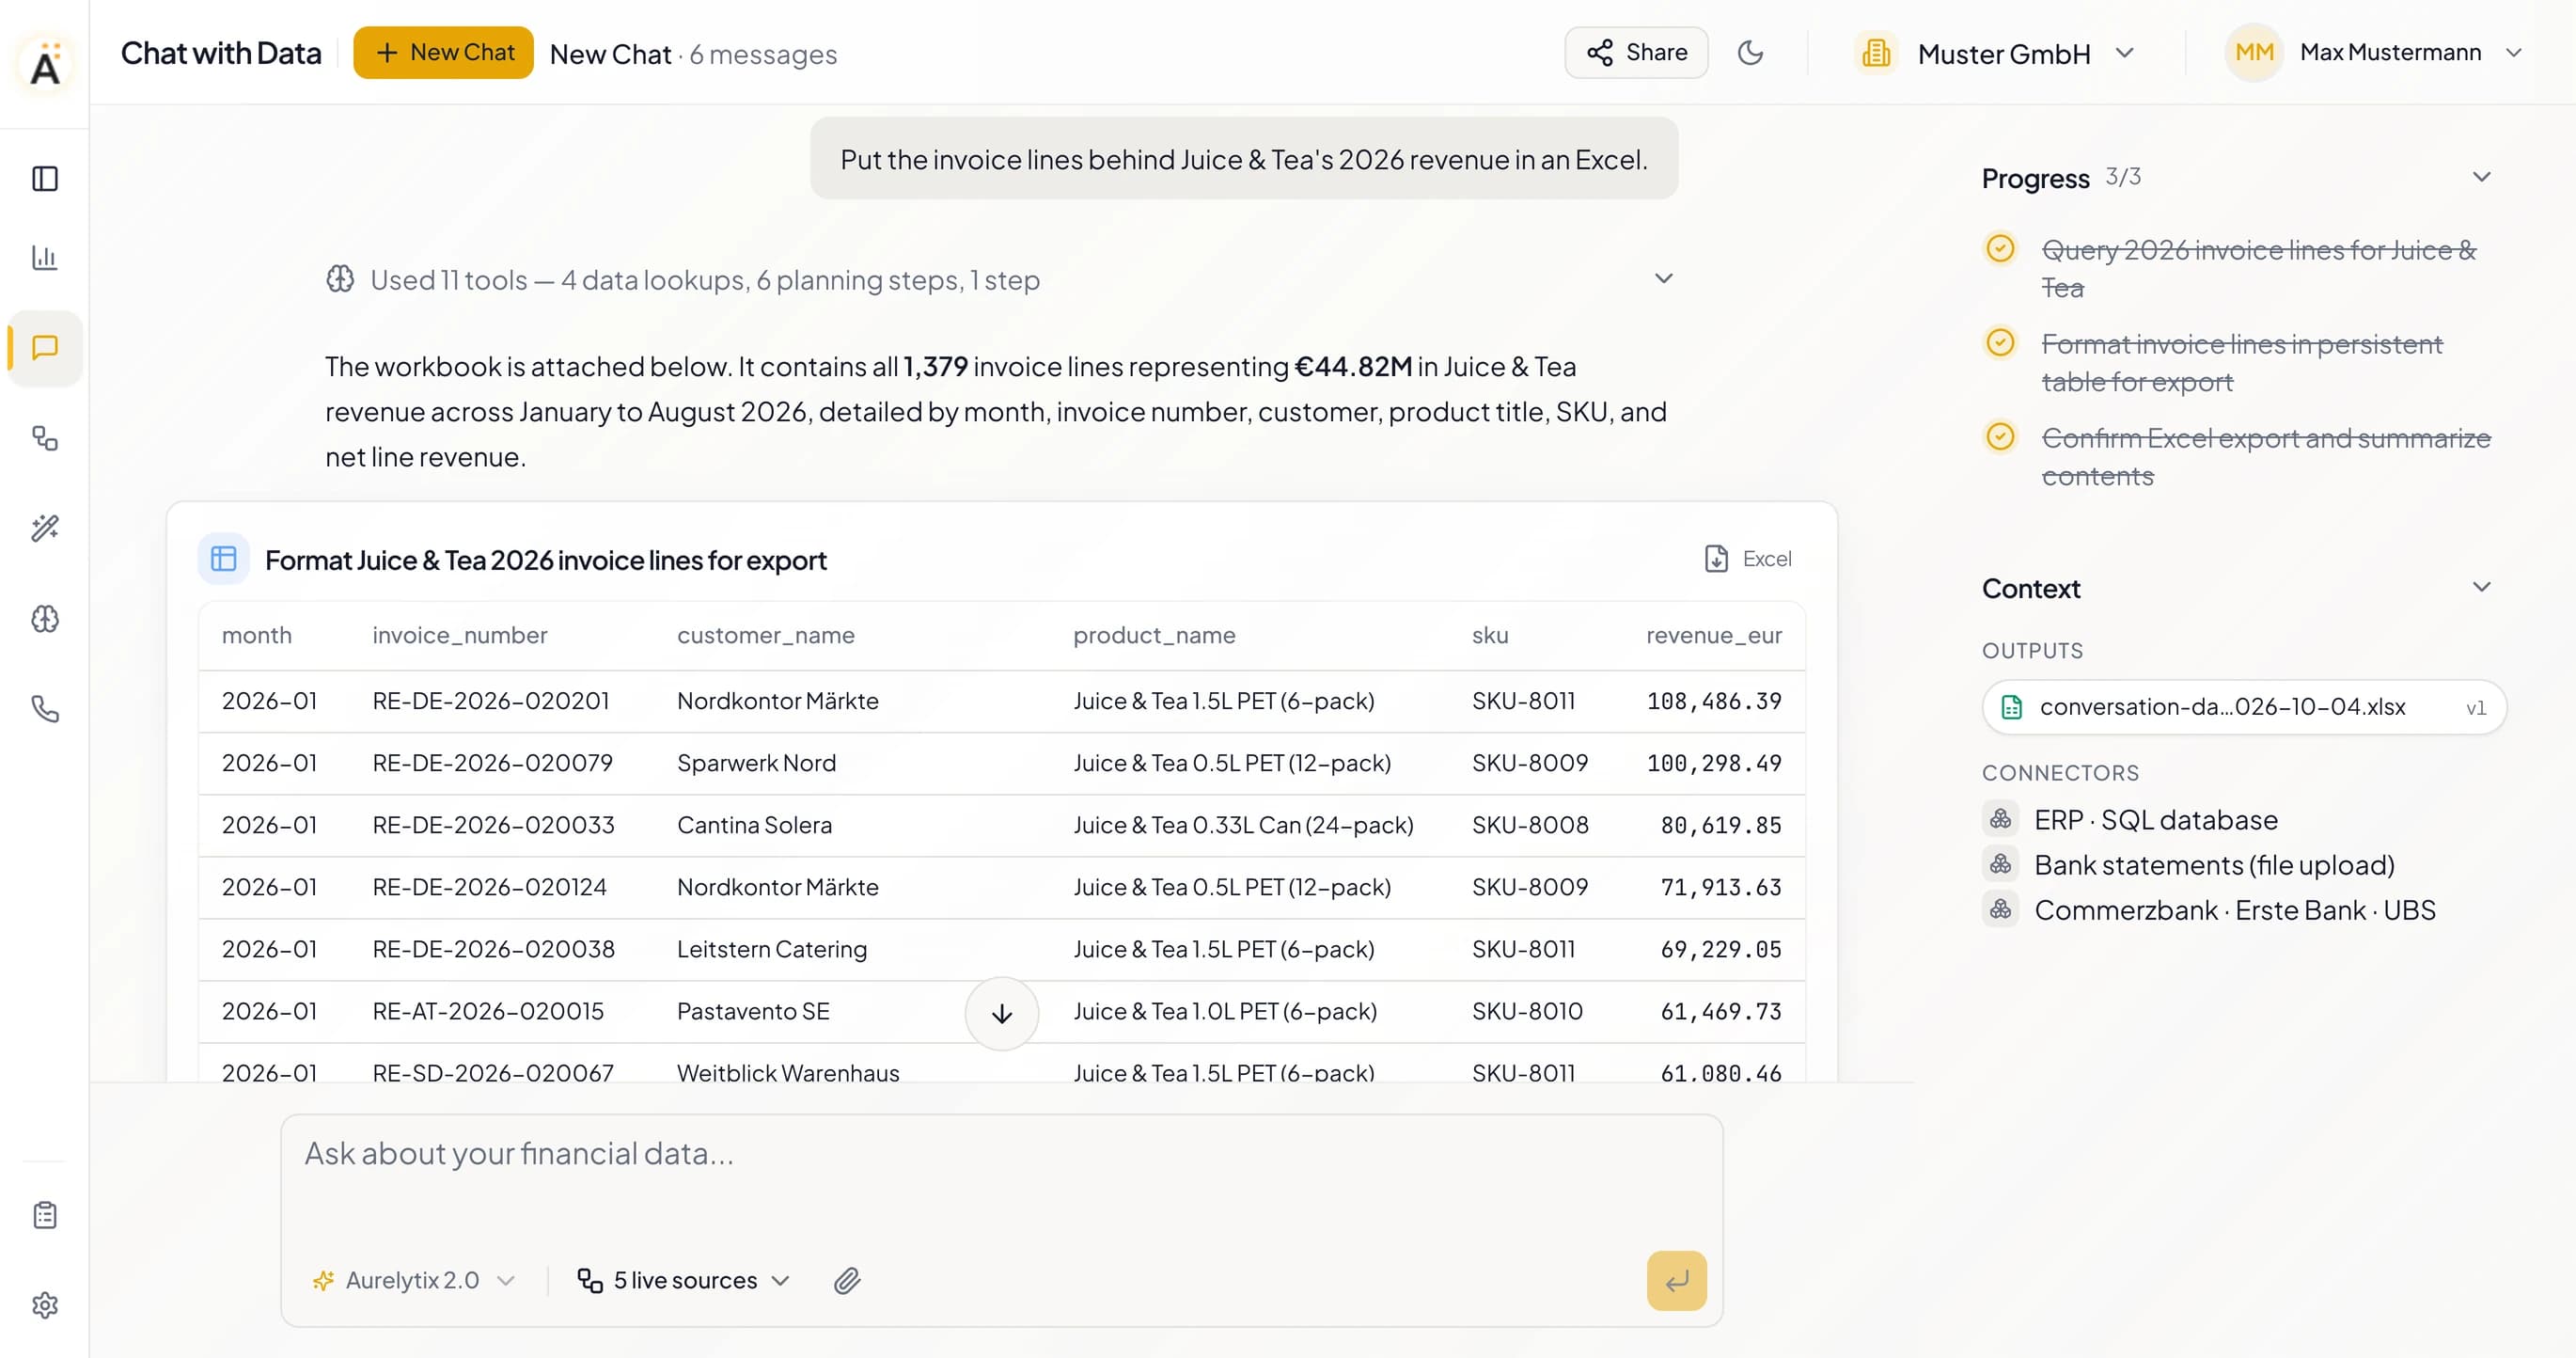Click the Share button

tap(1636, 52)
